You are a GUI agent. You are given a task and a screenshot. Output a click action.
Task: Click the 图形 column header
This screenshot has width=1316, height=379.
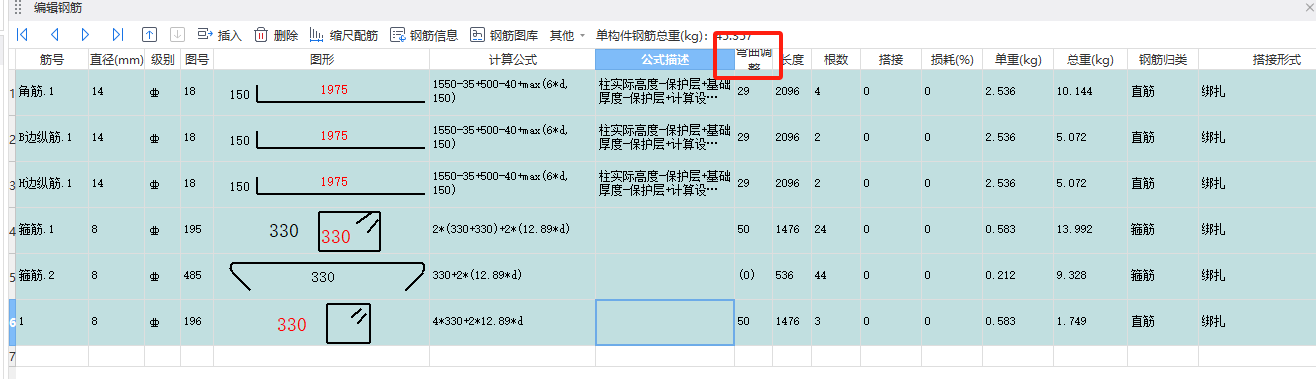coord(322,59)
